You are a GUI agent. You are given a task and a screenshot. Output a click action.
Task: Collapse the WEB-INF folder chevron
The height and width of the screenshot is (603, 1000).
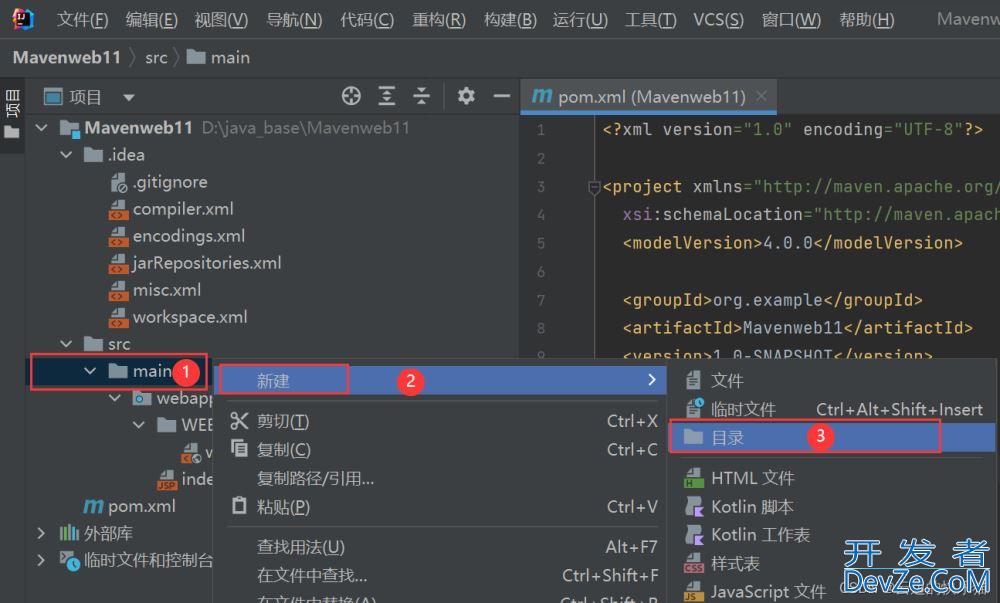(x=139, y=425)
